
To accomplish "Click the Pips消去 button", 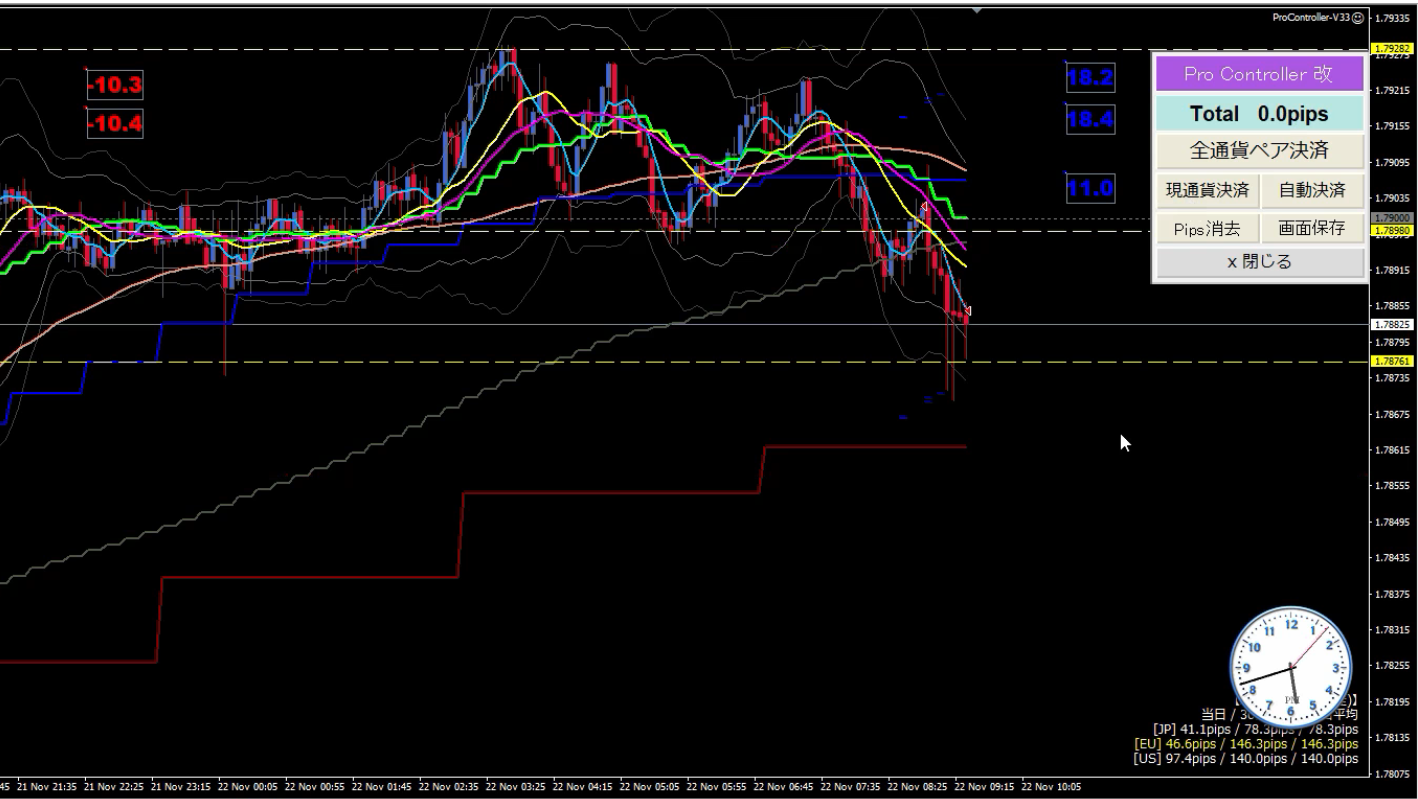I will pyautogui.click(x=1207, y=229).
